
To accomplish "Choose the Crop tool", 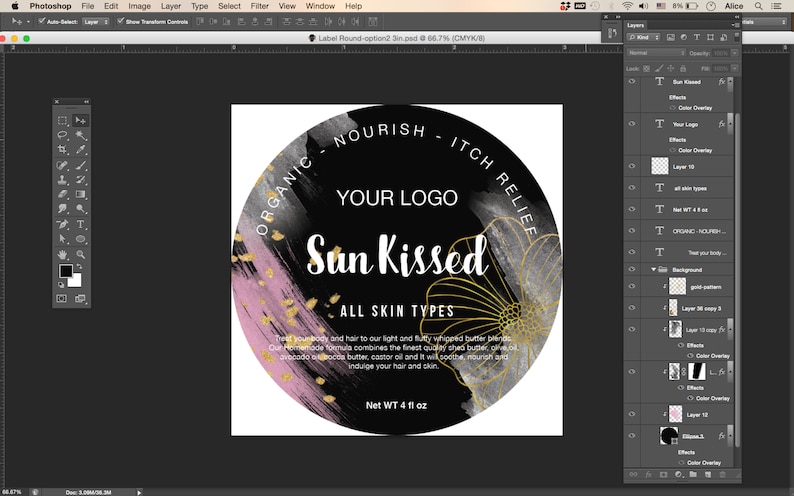I will [x=62, y=150].
